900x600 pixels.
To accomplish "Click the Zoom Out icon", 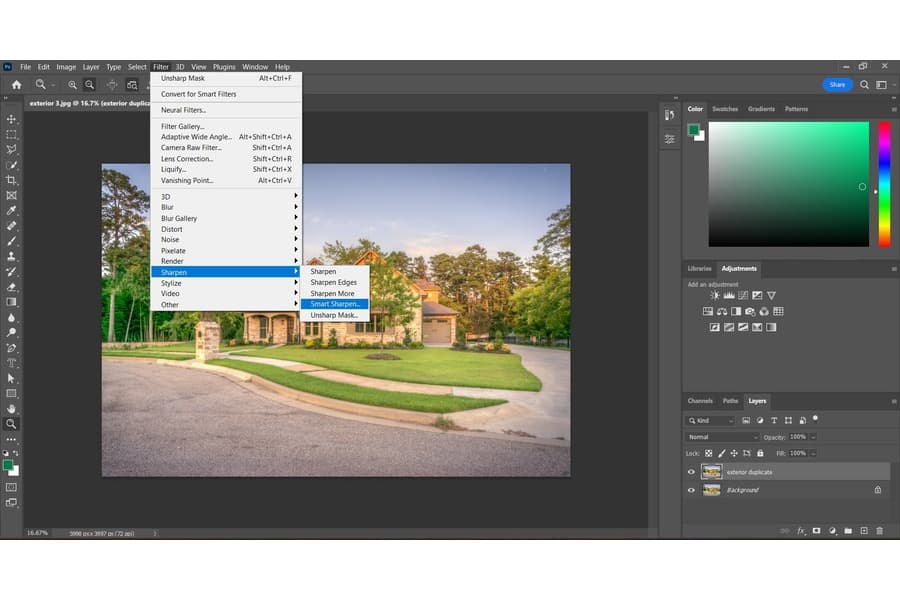I will [90, 85].
